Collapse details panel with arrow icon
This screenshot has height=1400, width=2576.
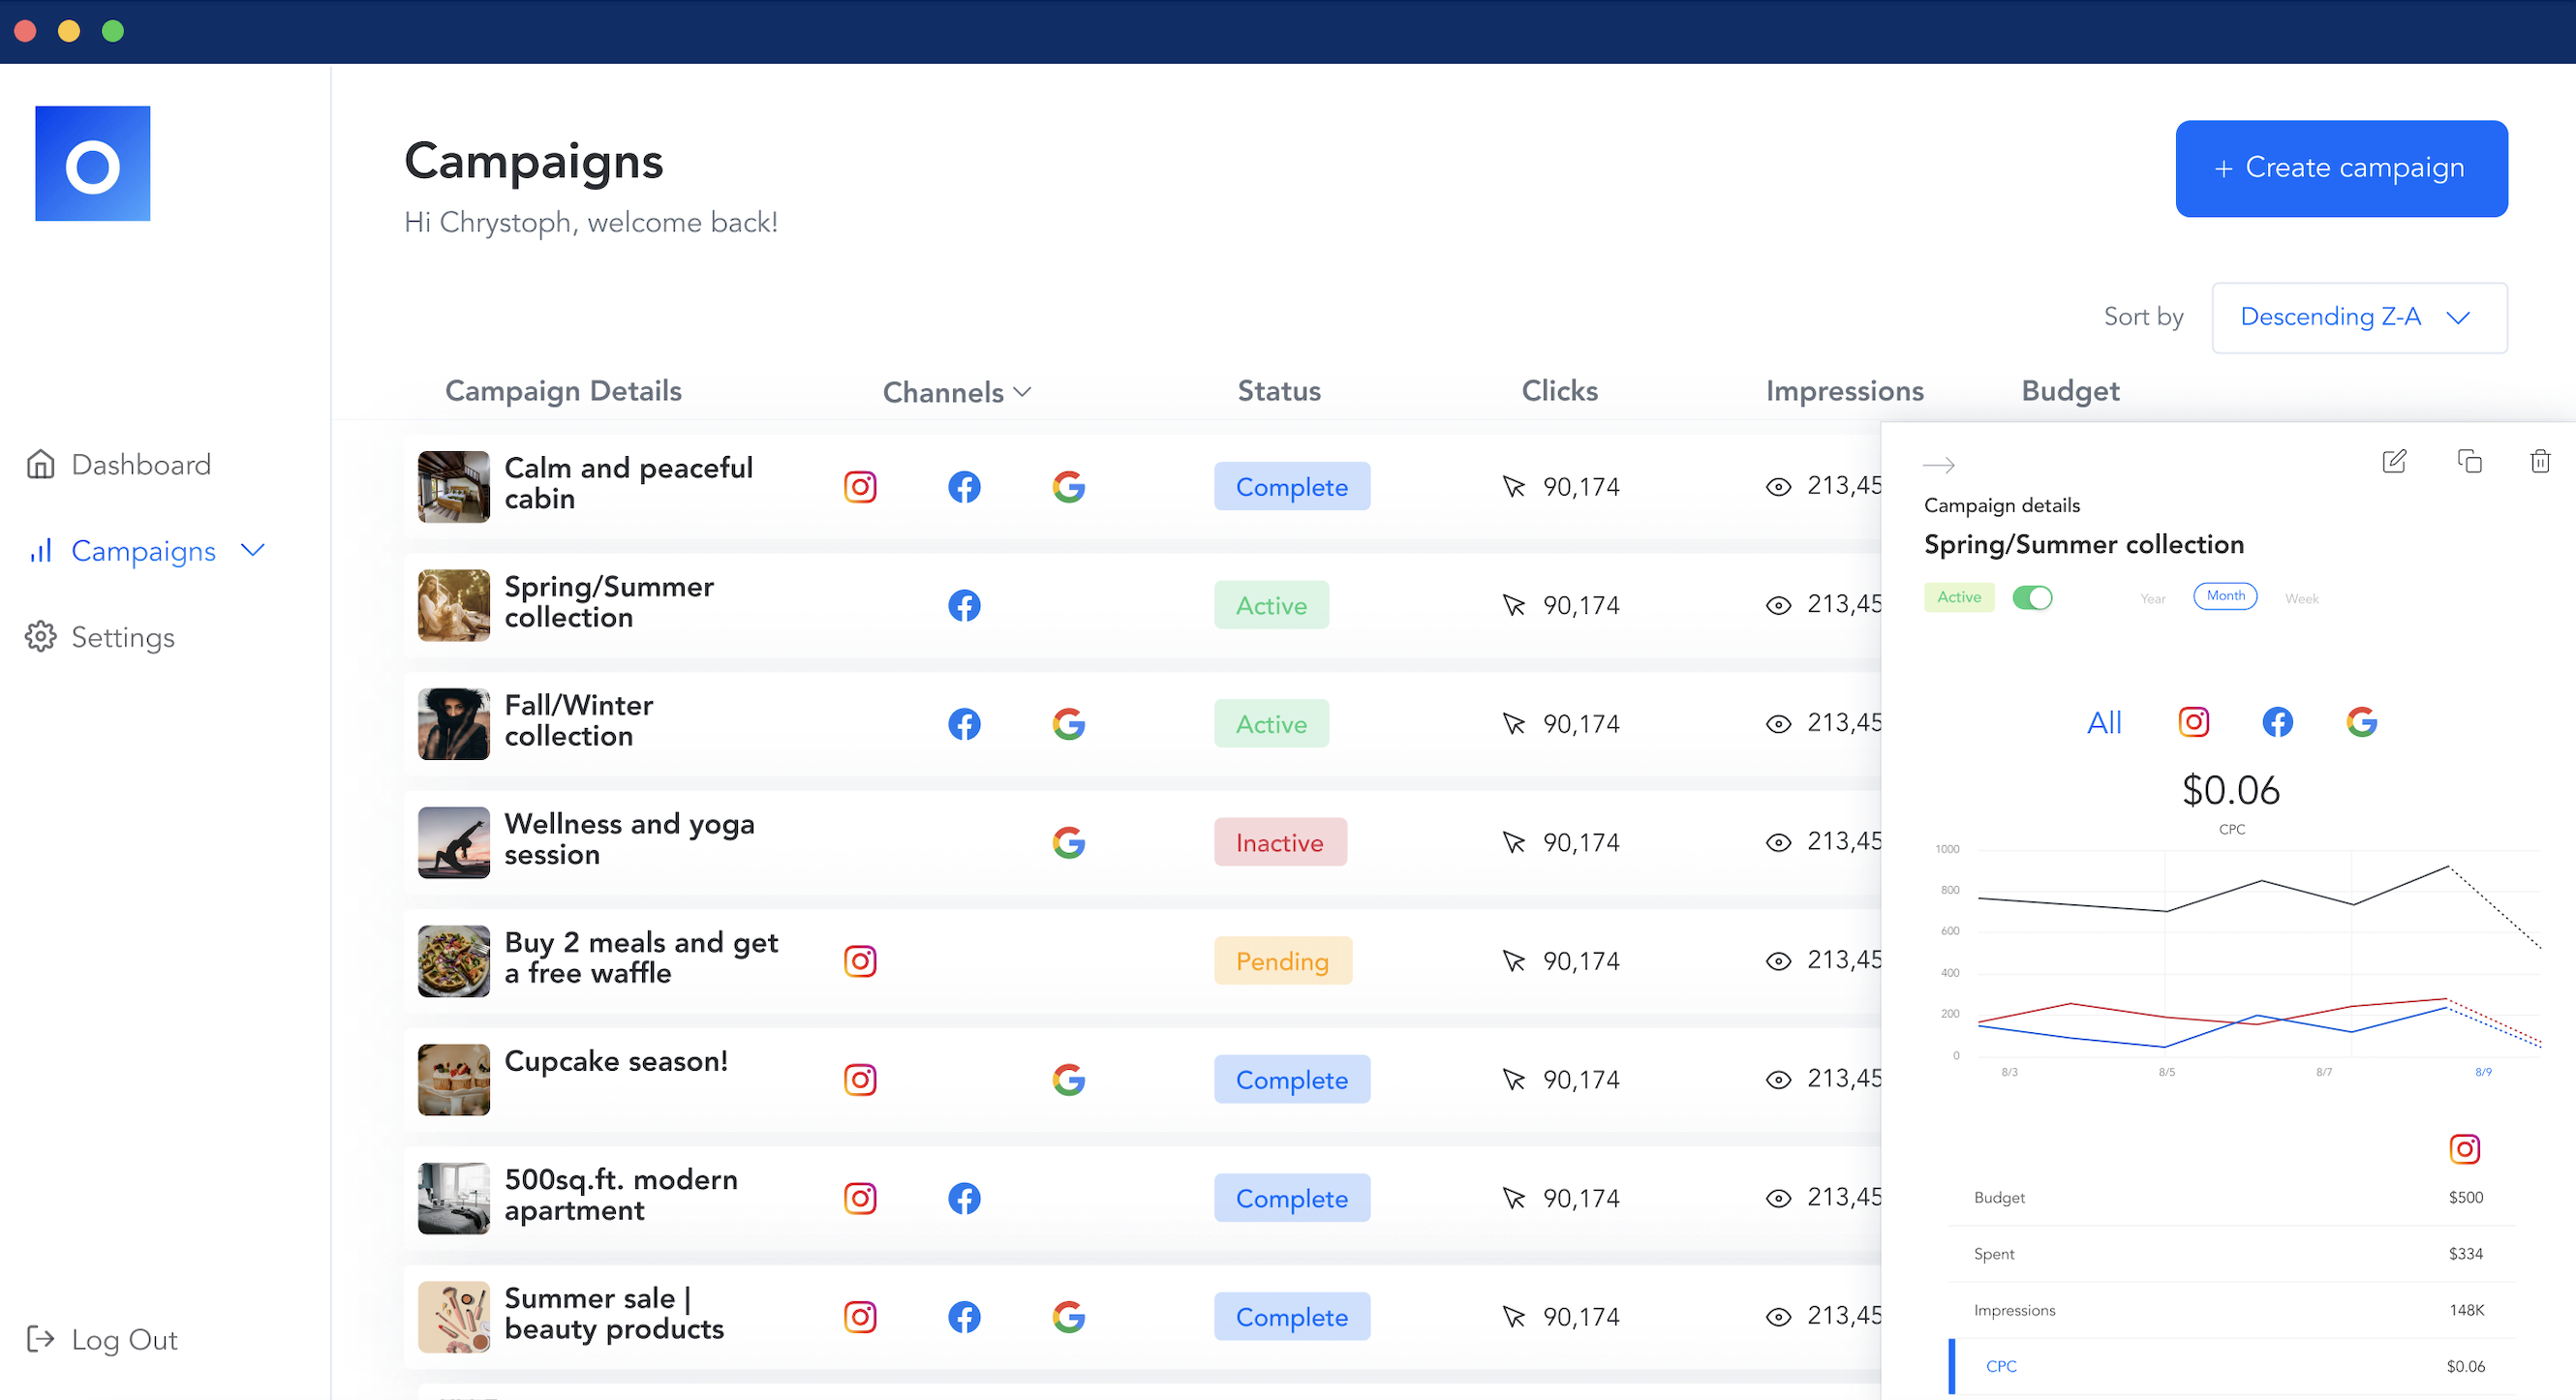pyautogui.click(x=1938, y=465)
